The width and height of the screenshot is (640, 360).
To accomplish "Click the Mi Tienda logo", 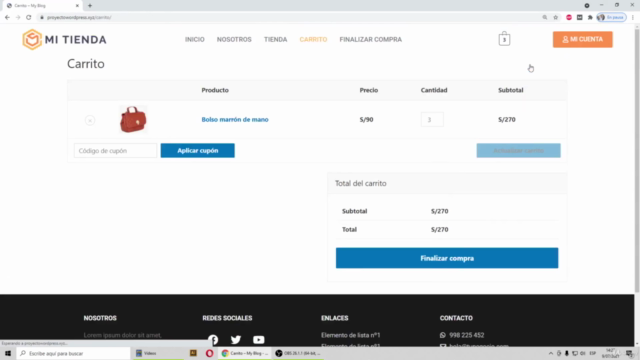I will pos(64,40).
